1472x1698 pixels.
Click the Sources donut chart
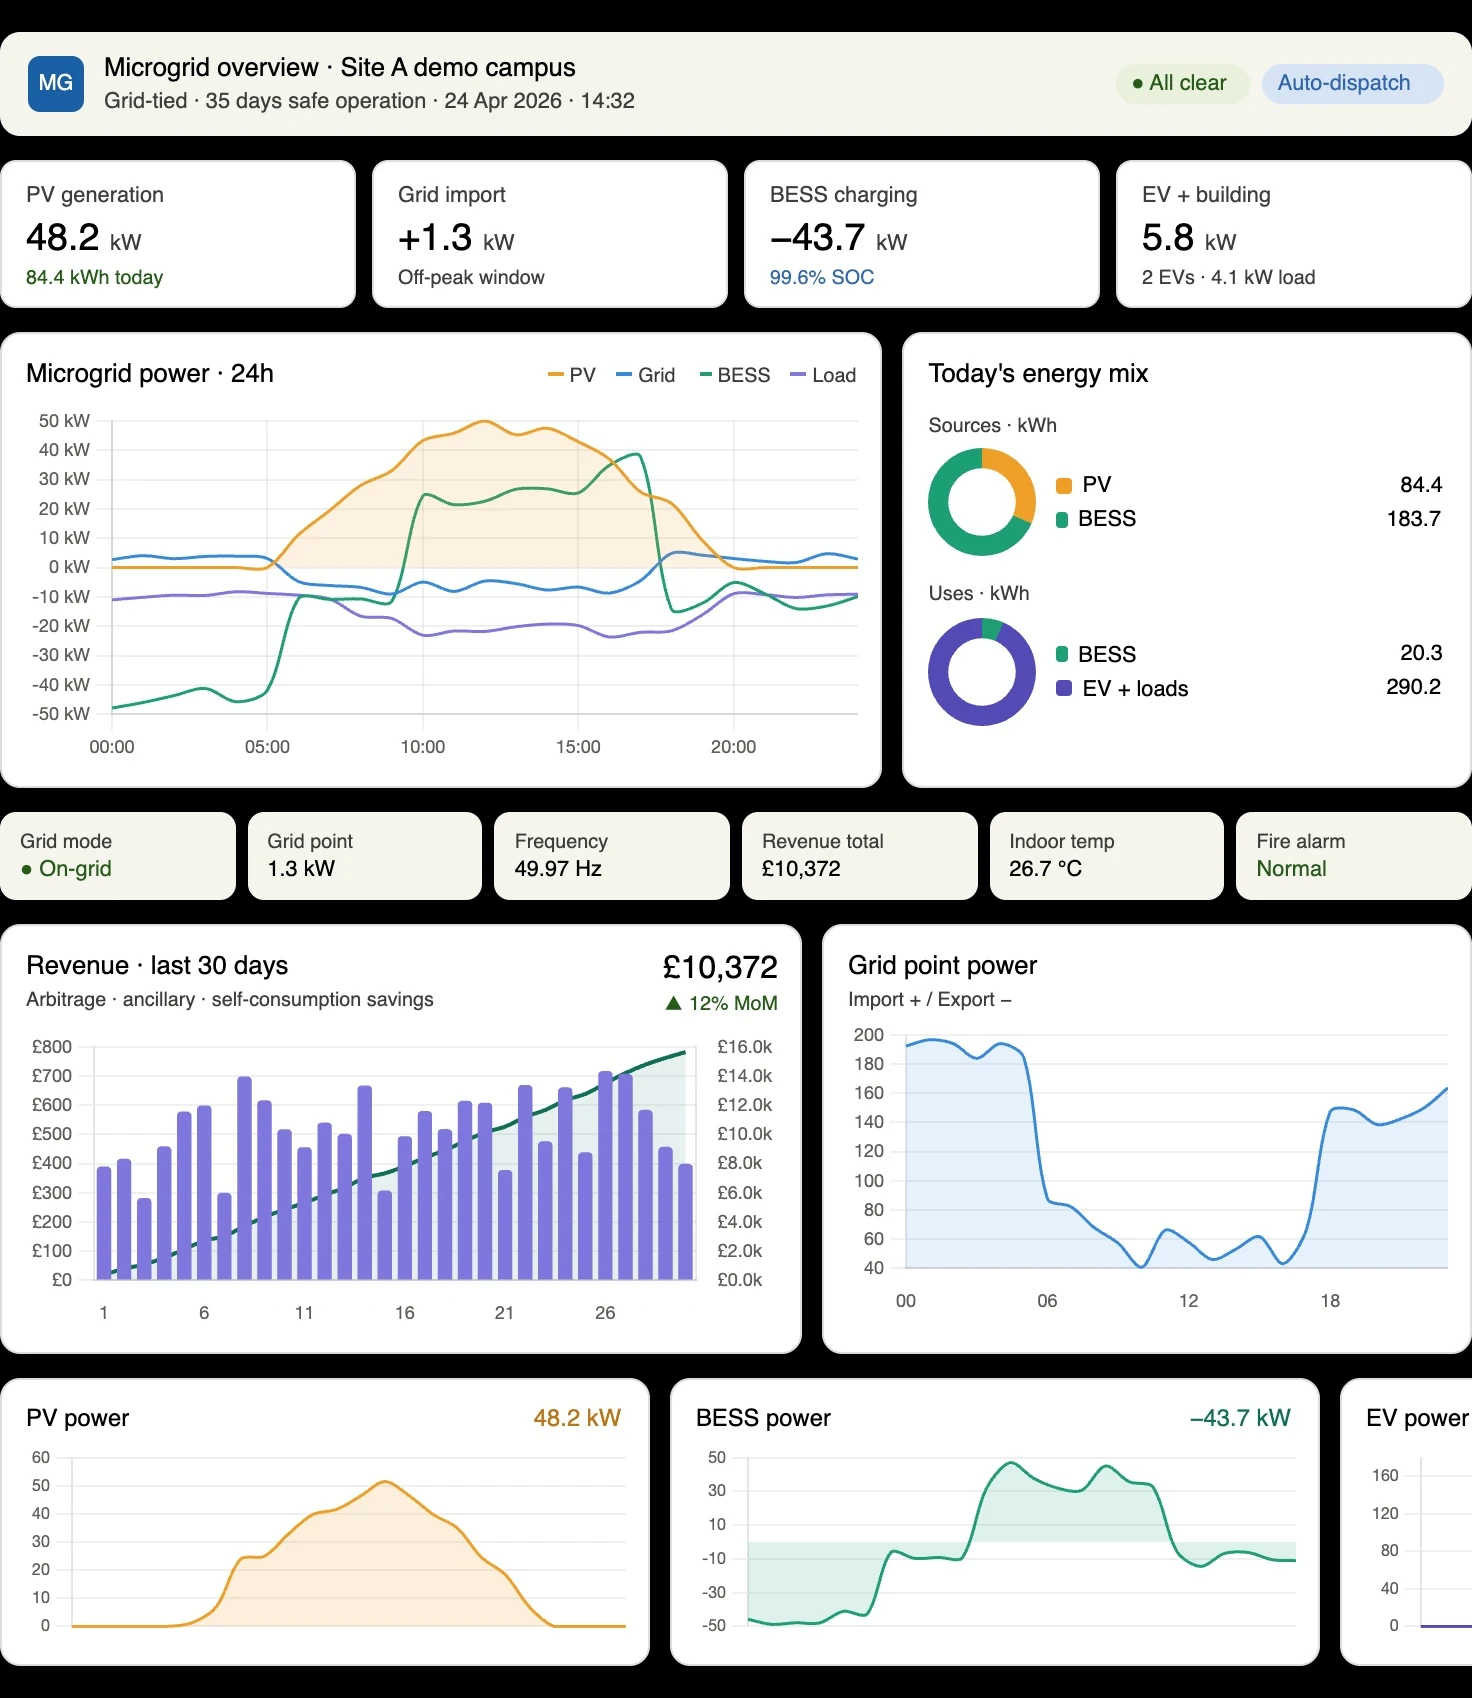[982, 502]
